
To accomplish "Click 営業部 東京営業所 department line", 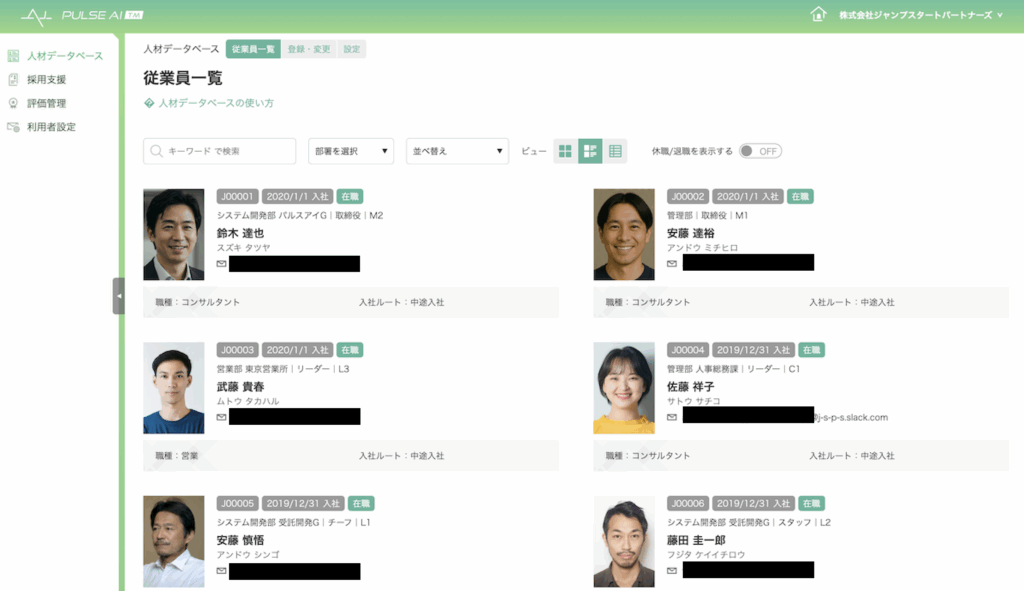I will click(x=283, y=369).
